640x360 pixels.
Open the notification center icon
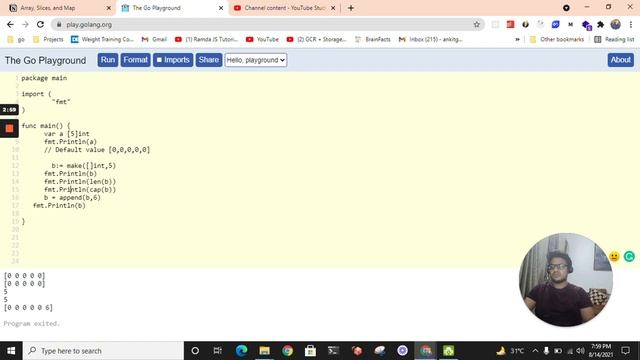click(x=625, y=351)
